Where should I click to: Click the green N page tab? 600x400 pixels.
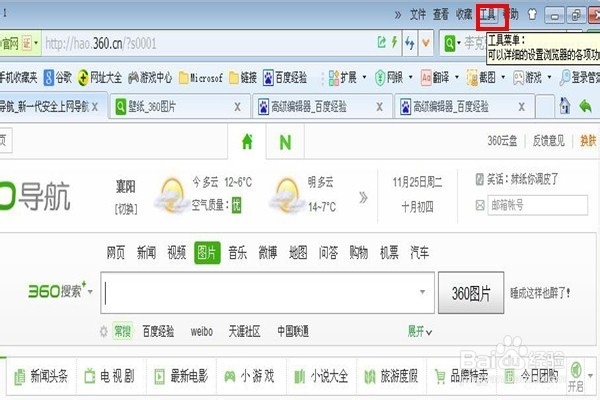click(x=285, y=142)
